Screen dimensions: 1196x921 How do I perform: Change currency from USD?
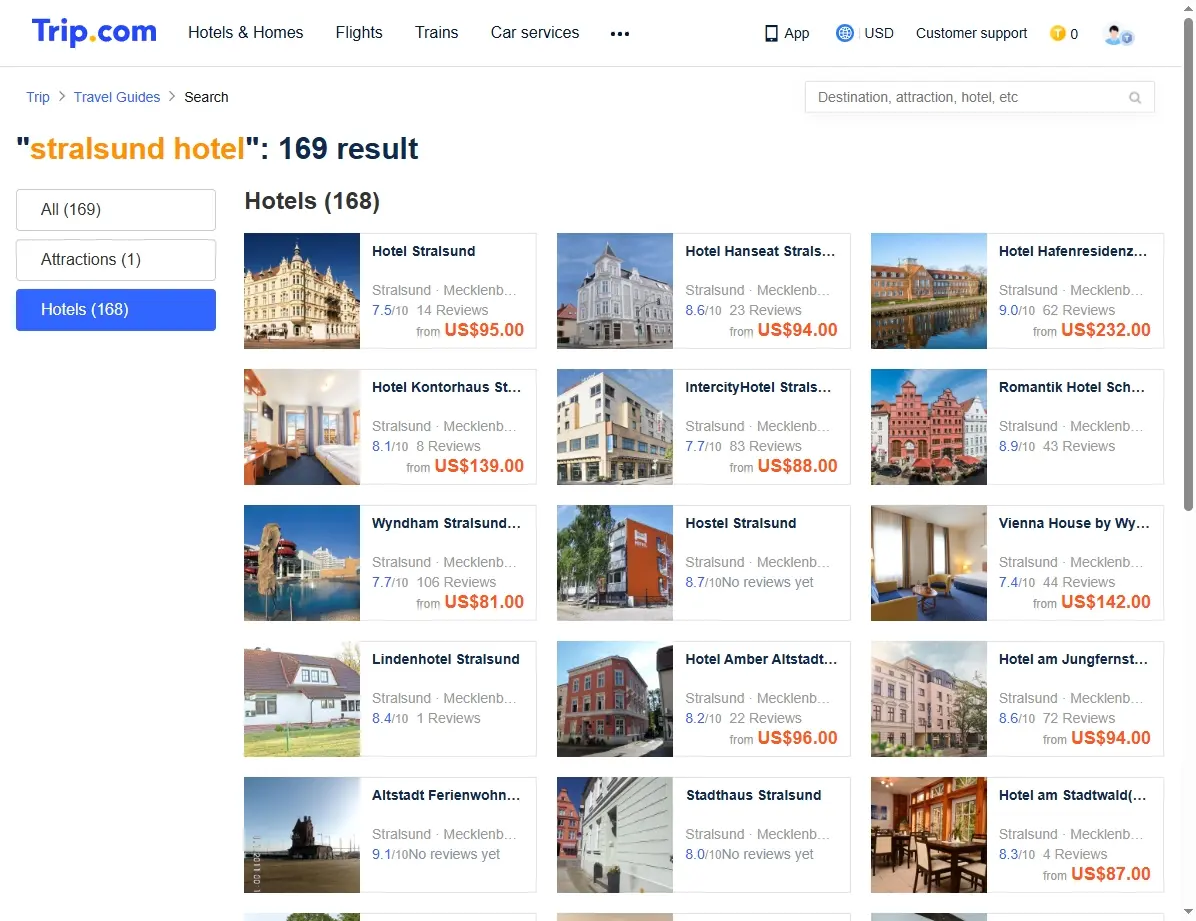coord(879,34)
